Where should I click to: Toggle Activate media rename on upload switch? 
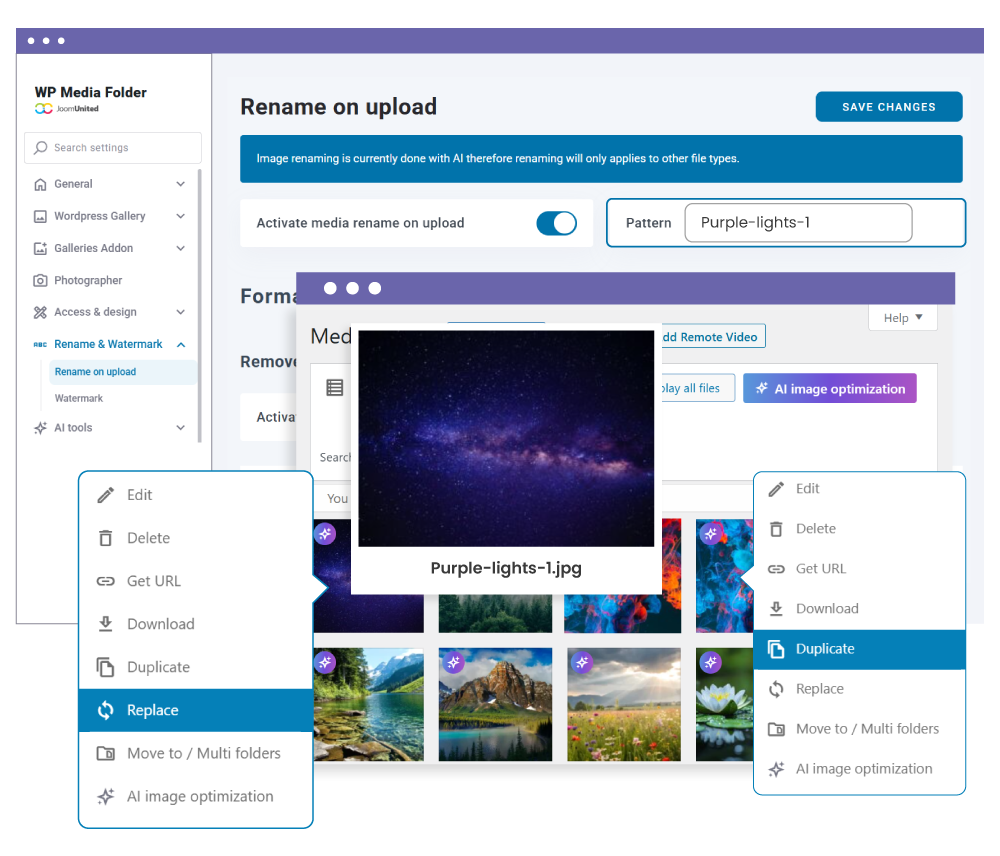556,223
